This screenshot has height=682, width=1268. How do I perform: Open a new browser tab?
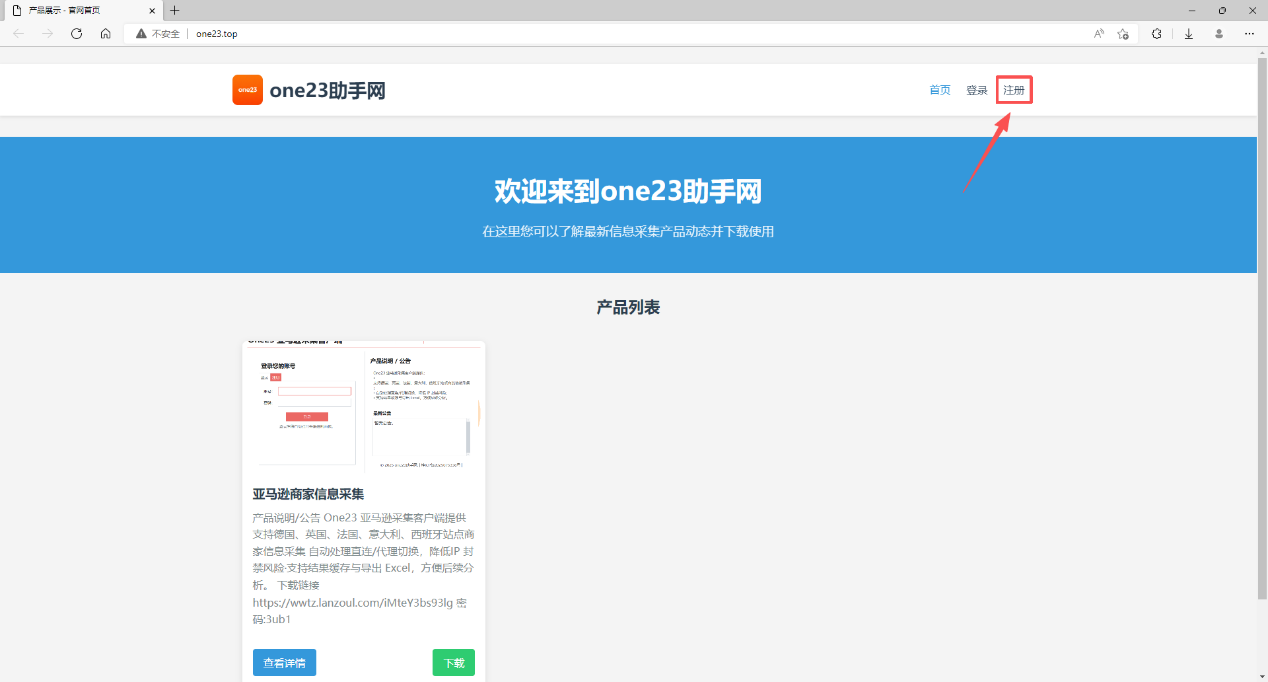pyautogui.click(x=175, y=10)
